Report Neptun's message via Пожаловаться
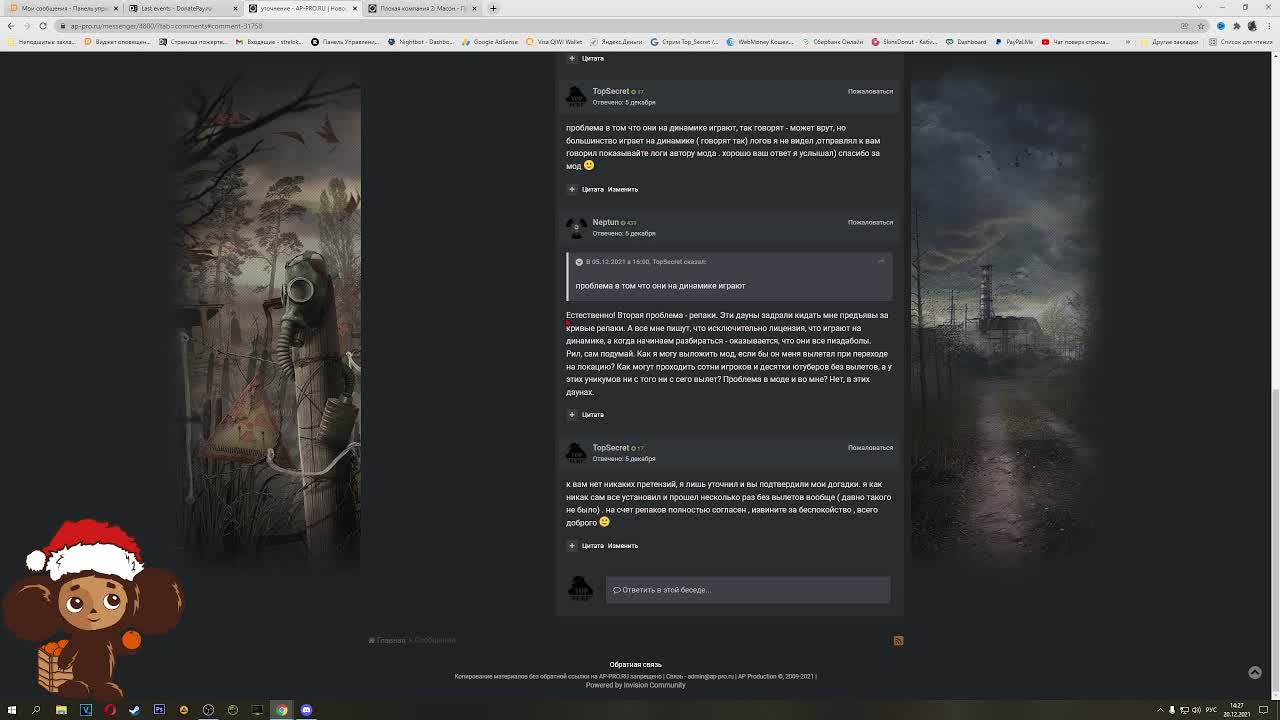 (870, 222)
